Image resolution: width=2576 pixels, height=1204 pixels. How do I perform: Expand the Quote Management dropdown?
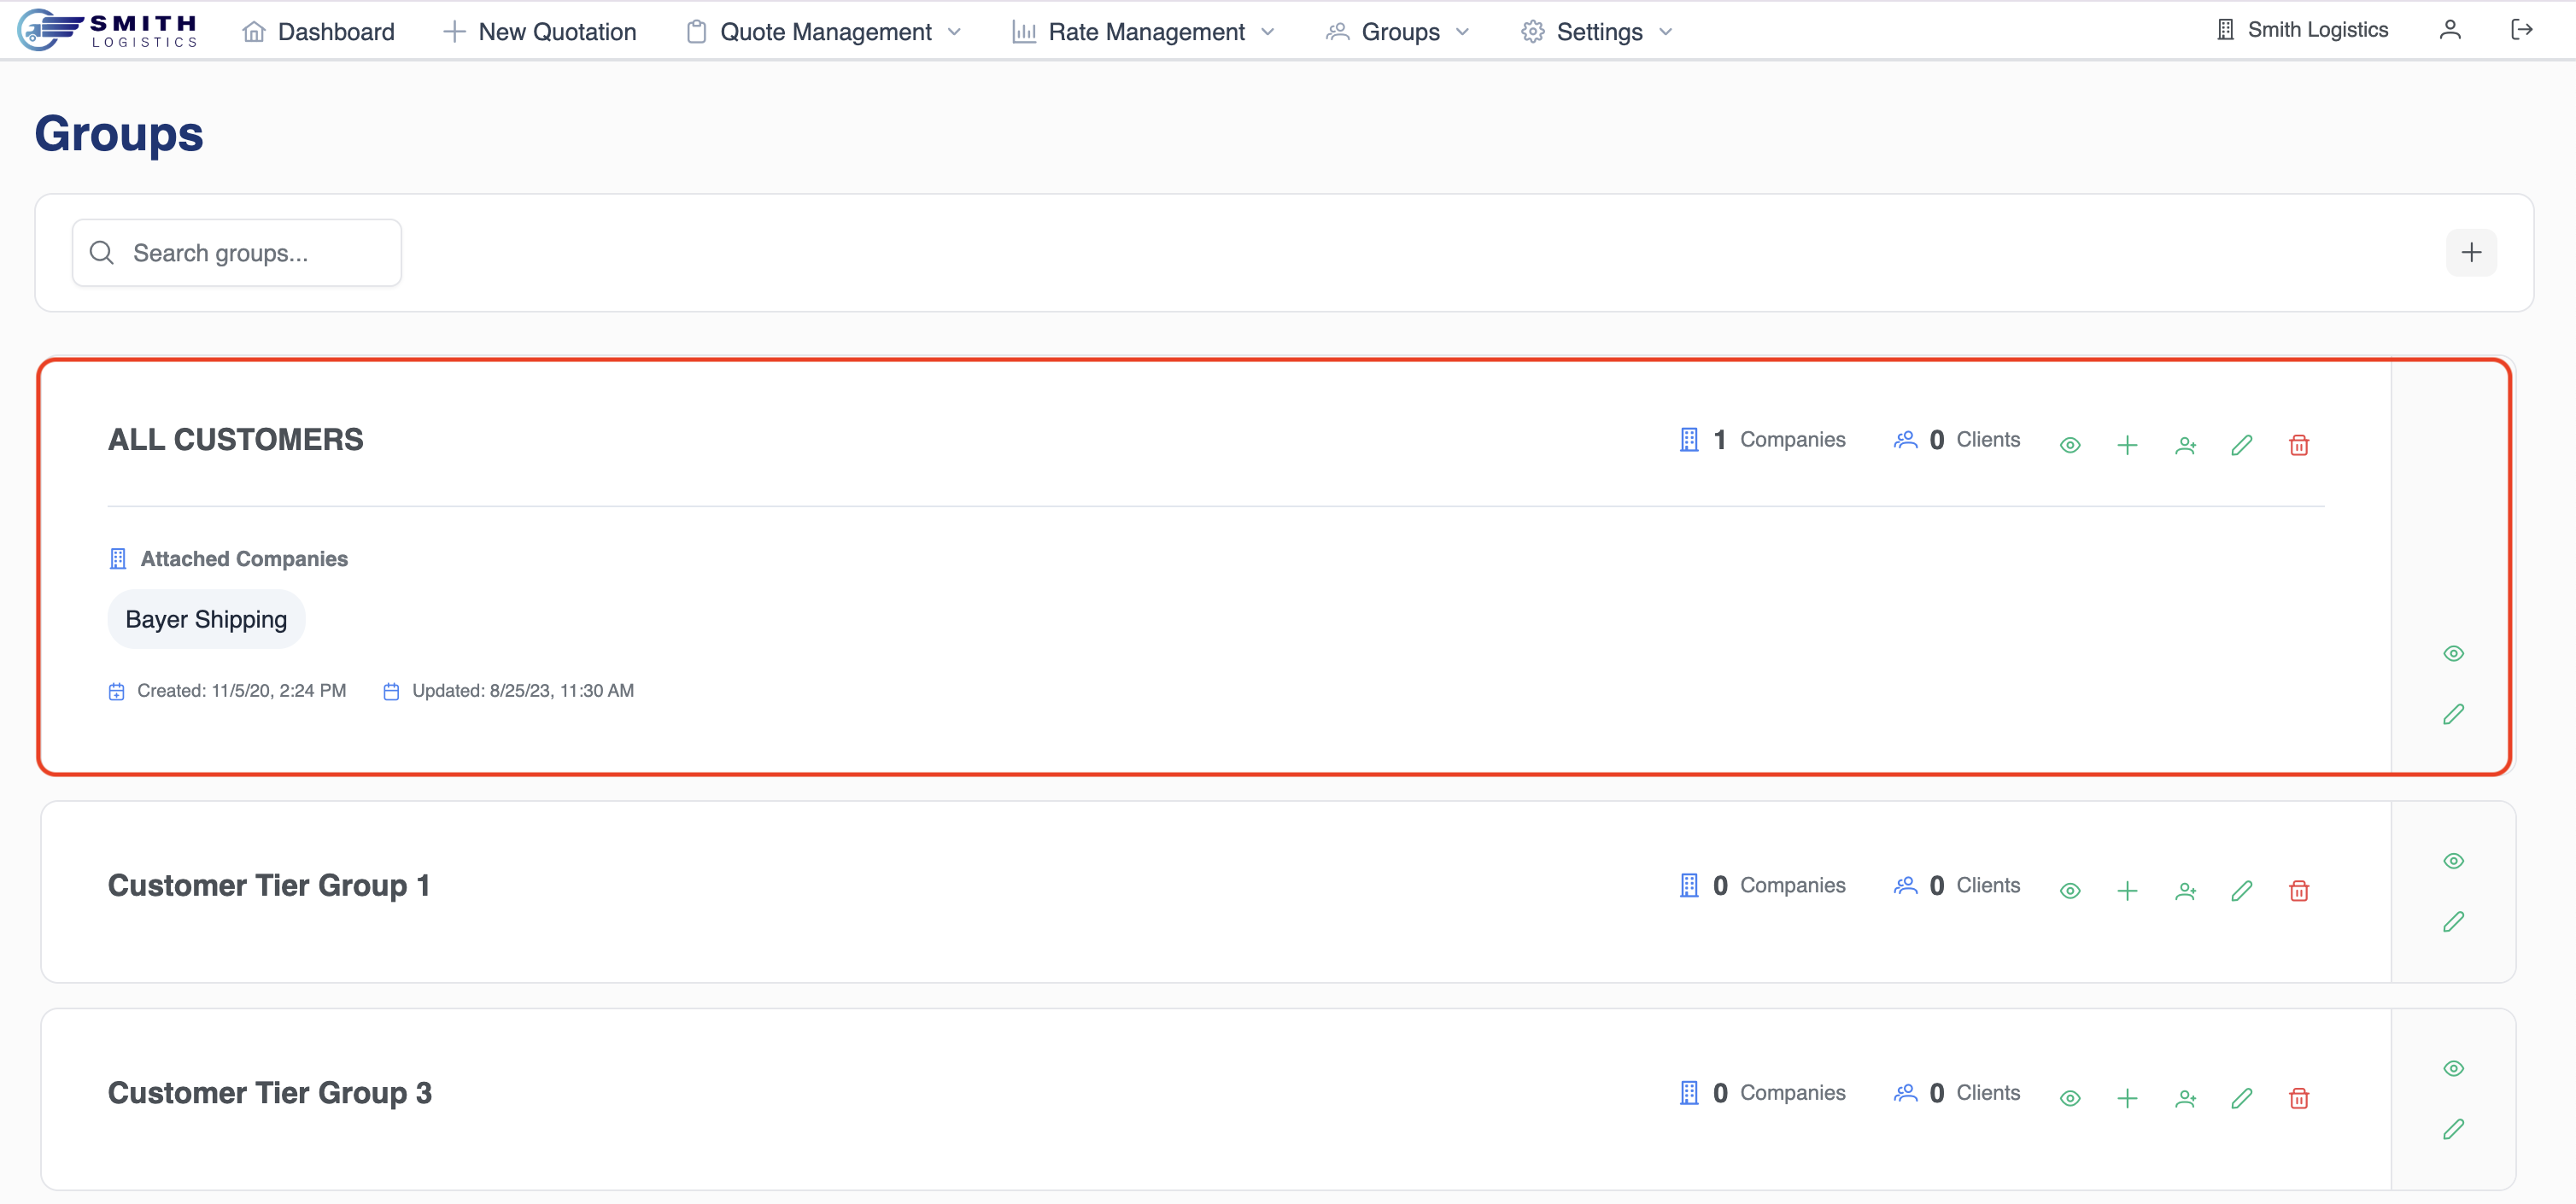coord(825,32)
